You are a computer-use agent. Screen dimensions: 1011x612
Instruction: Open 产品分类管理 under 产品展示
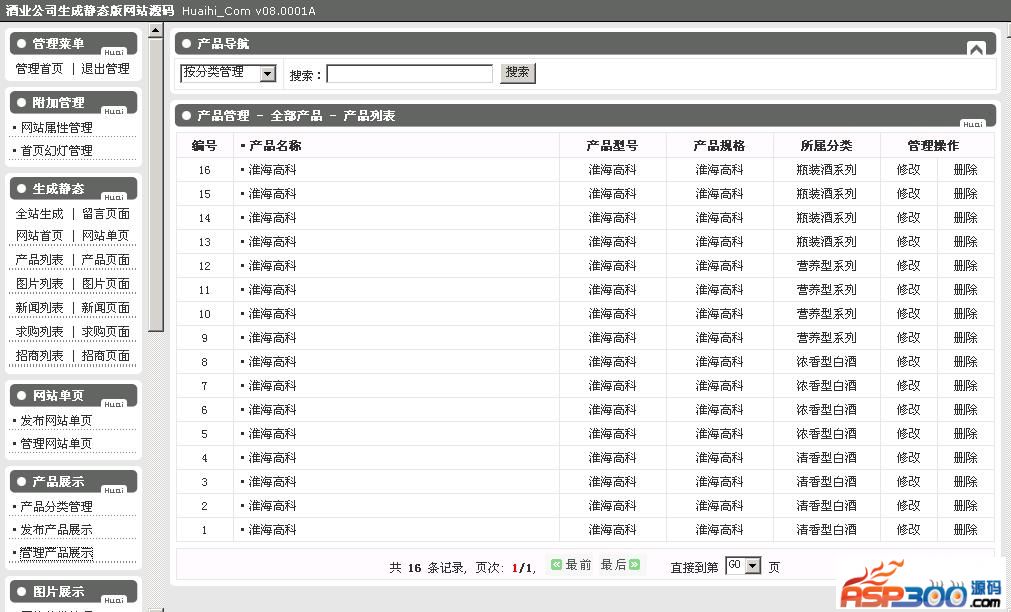coord(56,507)
